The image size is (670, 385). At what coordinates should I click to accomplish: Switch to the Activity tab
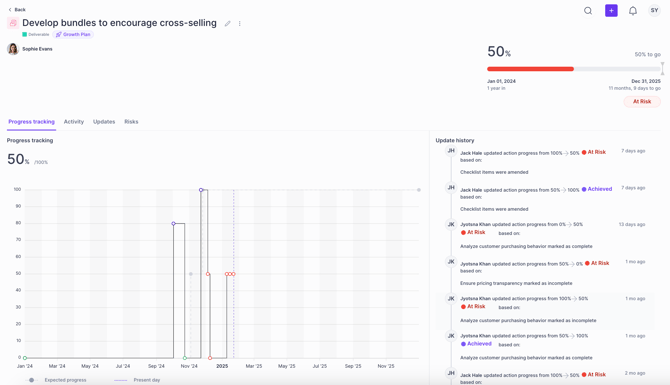[x=74, y=122]
